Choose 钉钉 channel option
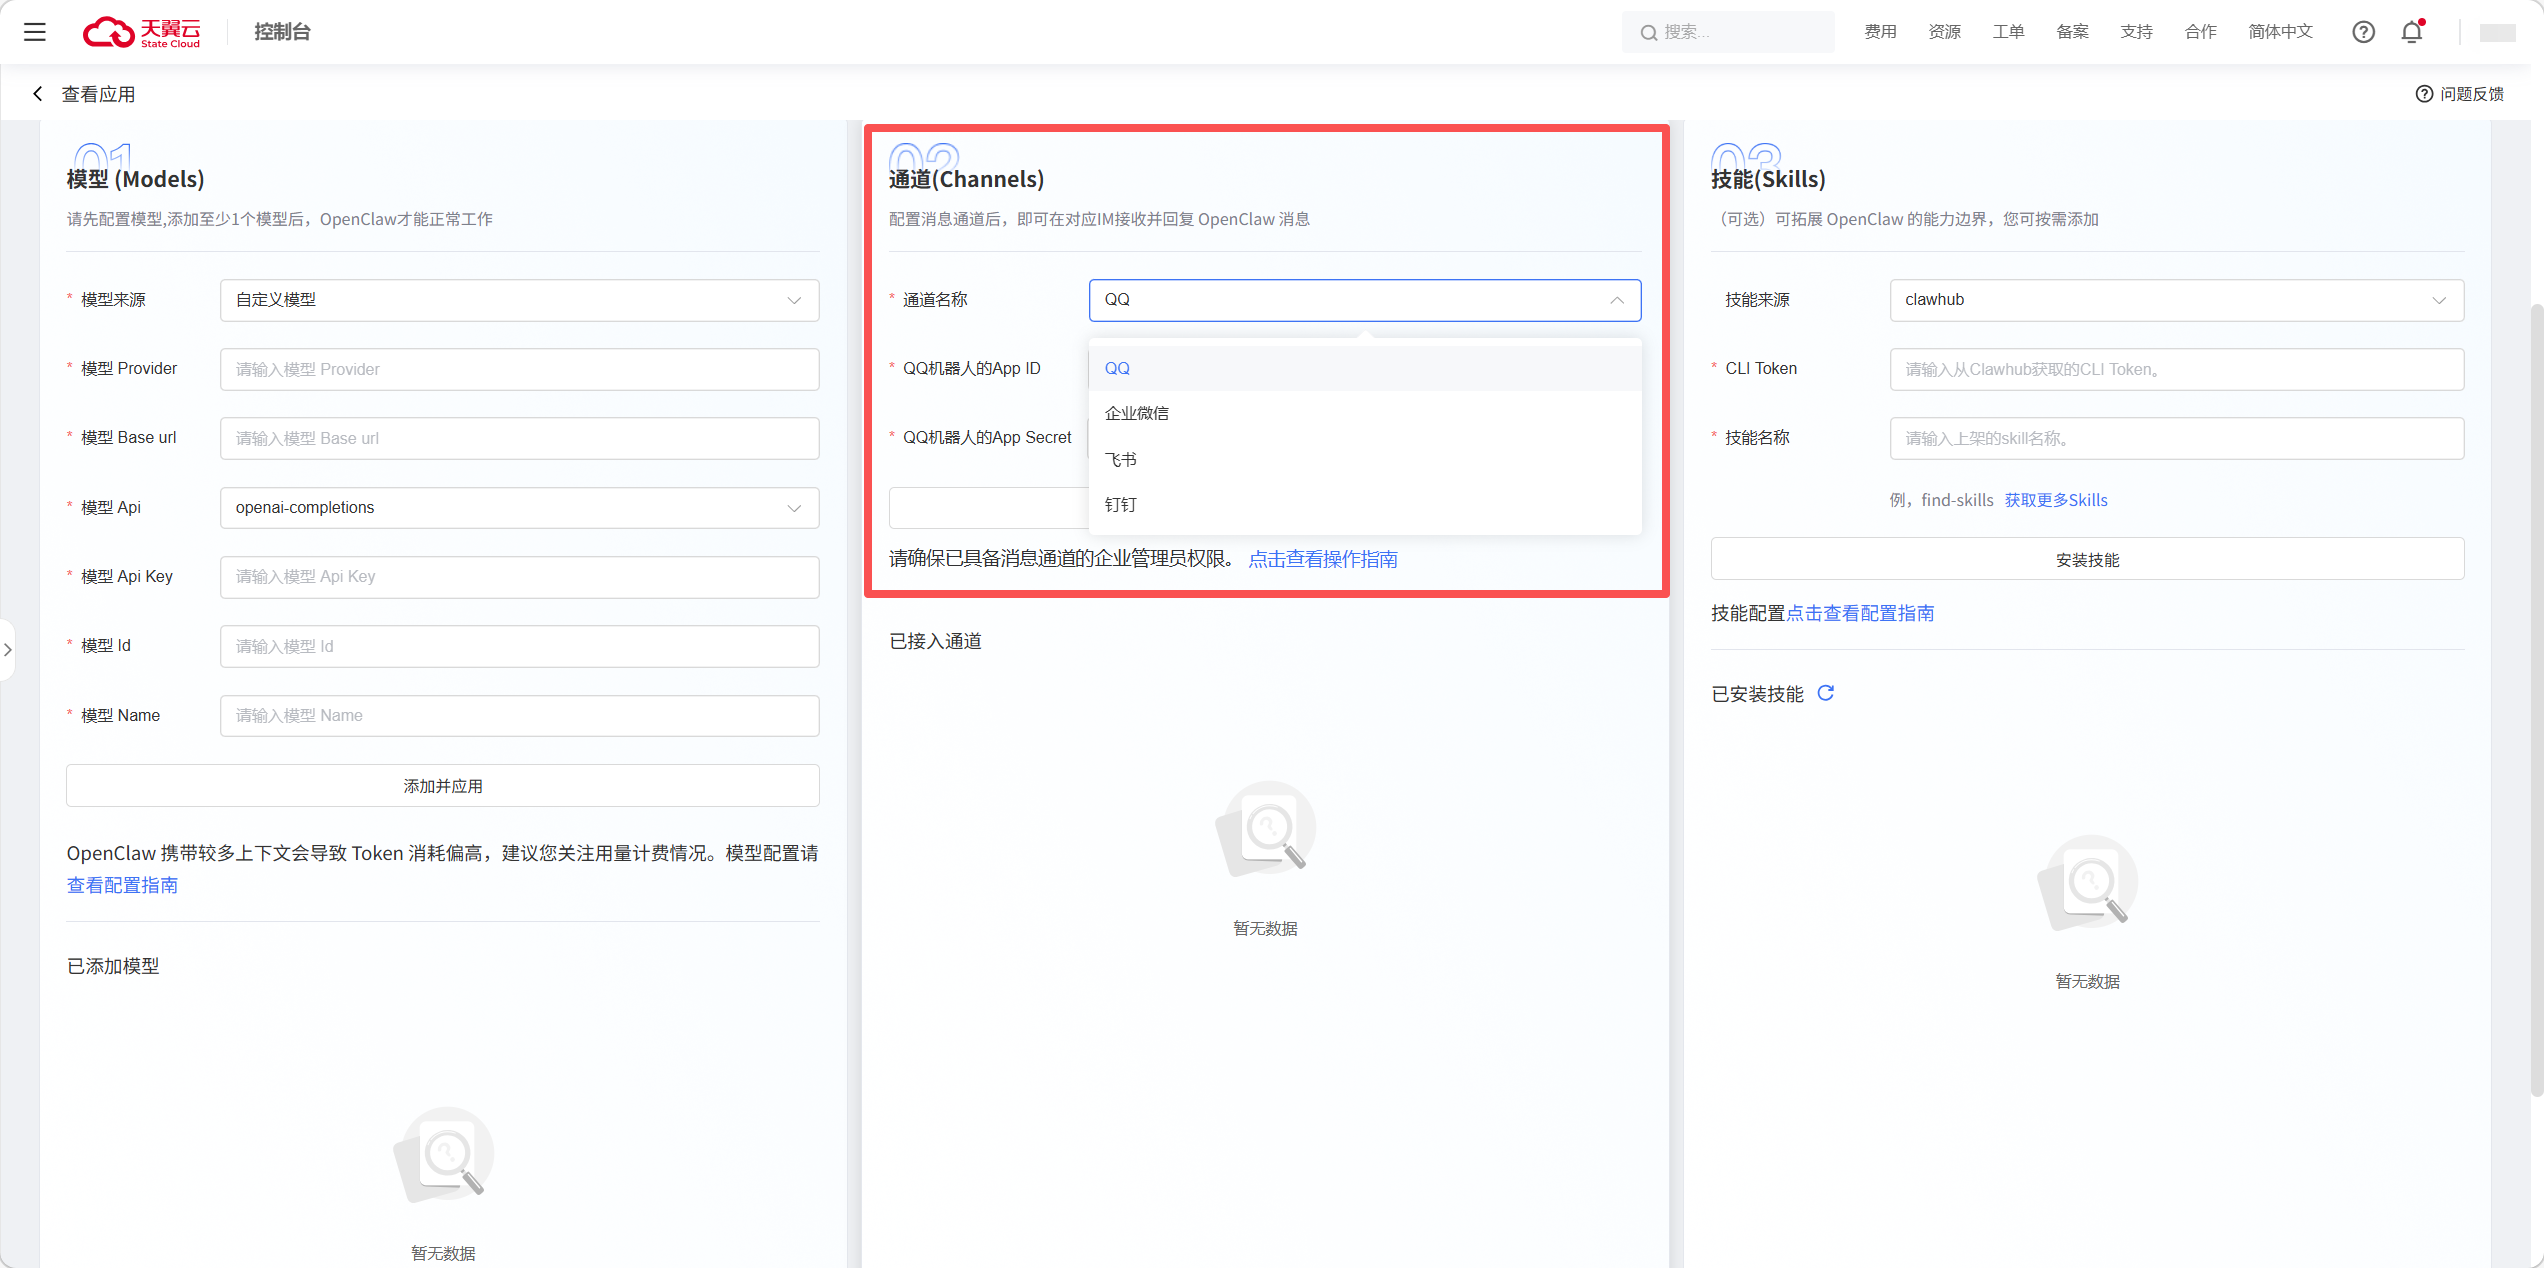The width and height of the screenshot is (2544, 1268). pyautogui.click(x=1121, y=505)
